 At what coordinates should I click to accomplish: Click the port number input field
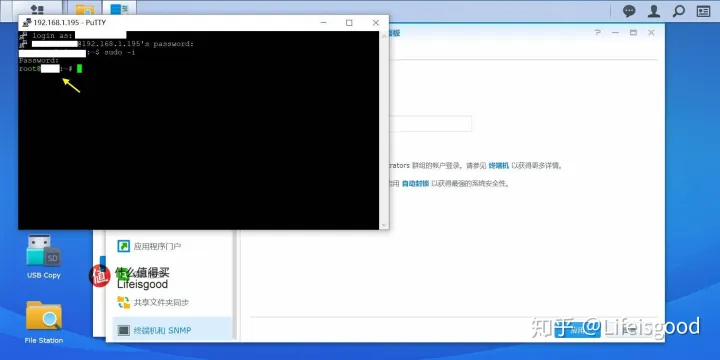[430, 124]
